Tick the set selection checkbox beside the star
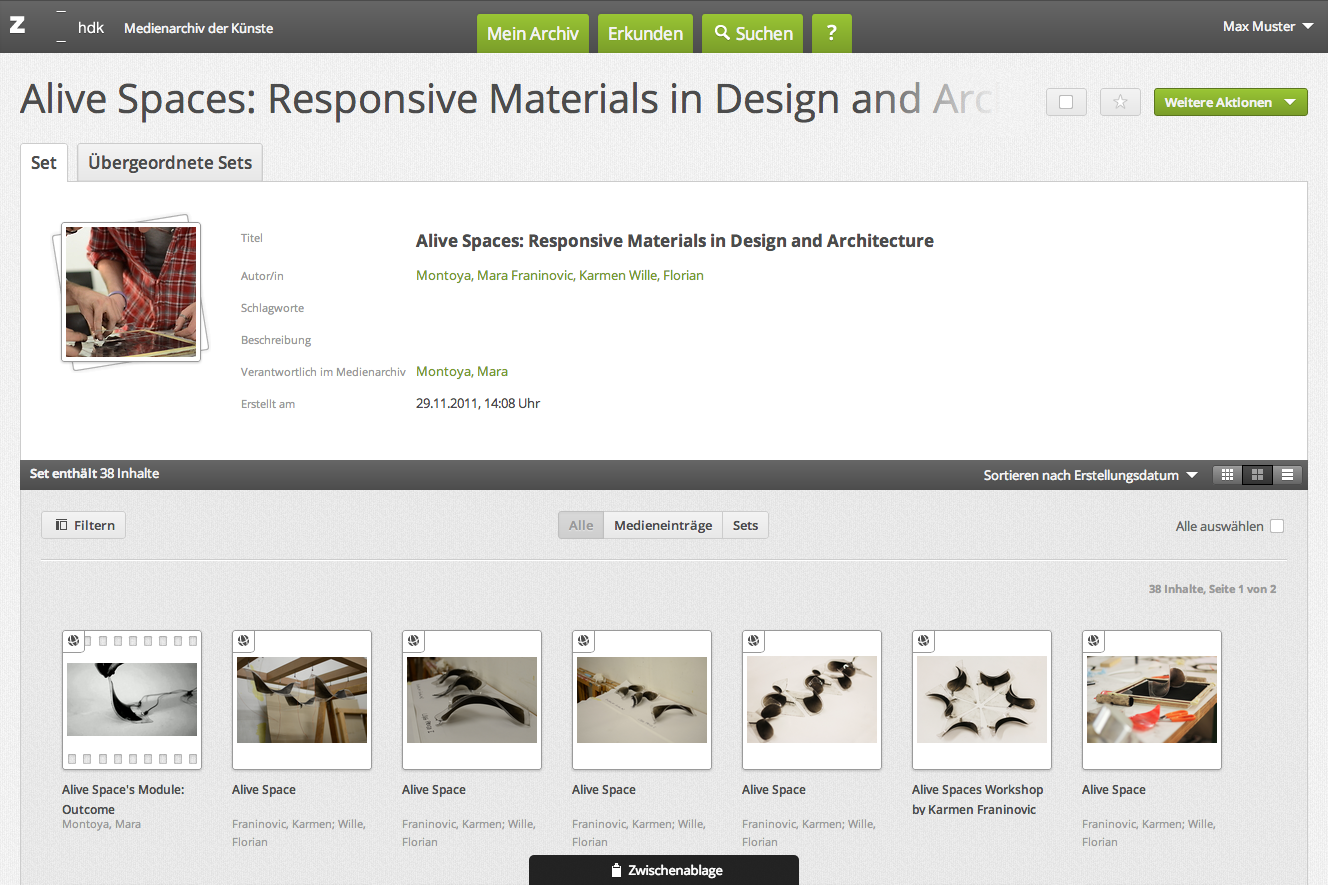 [1066, 102]
